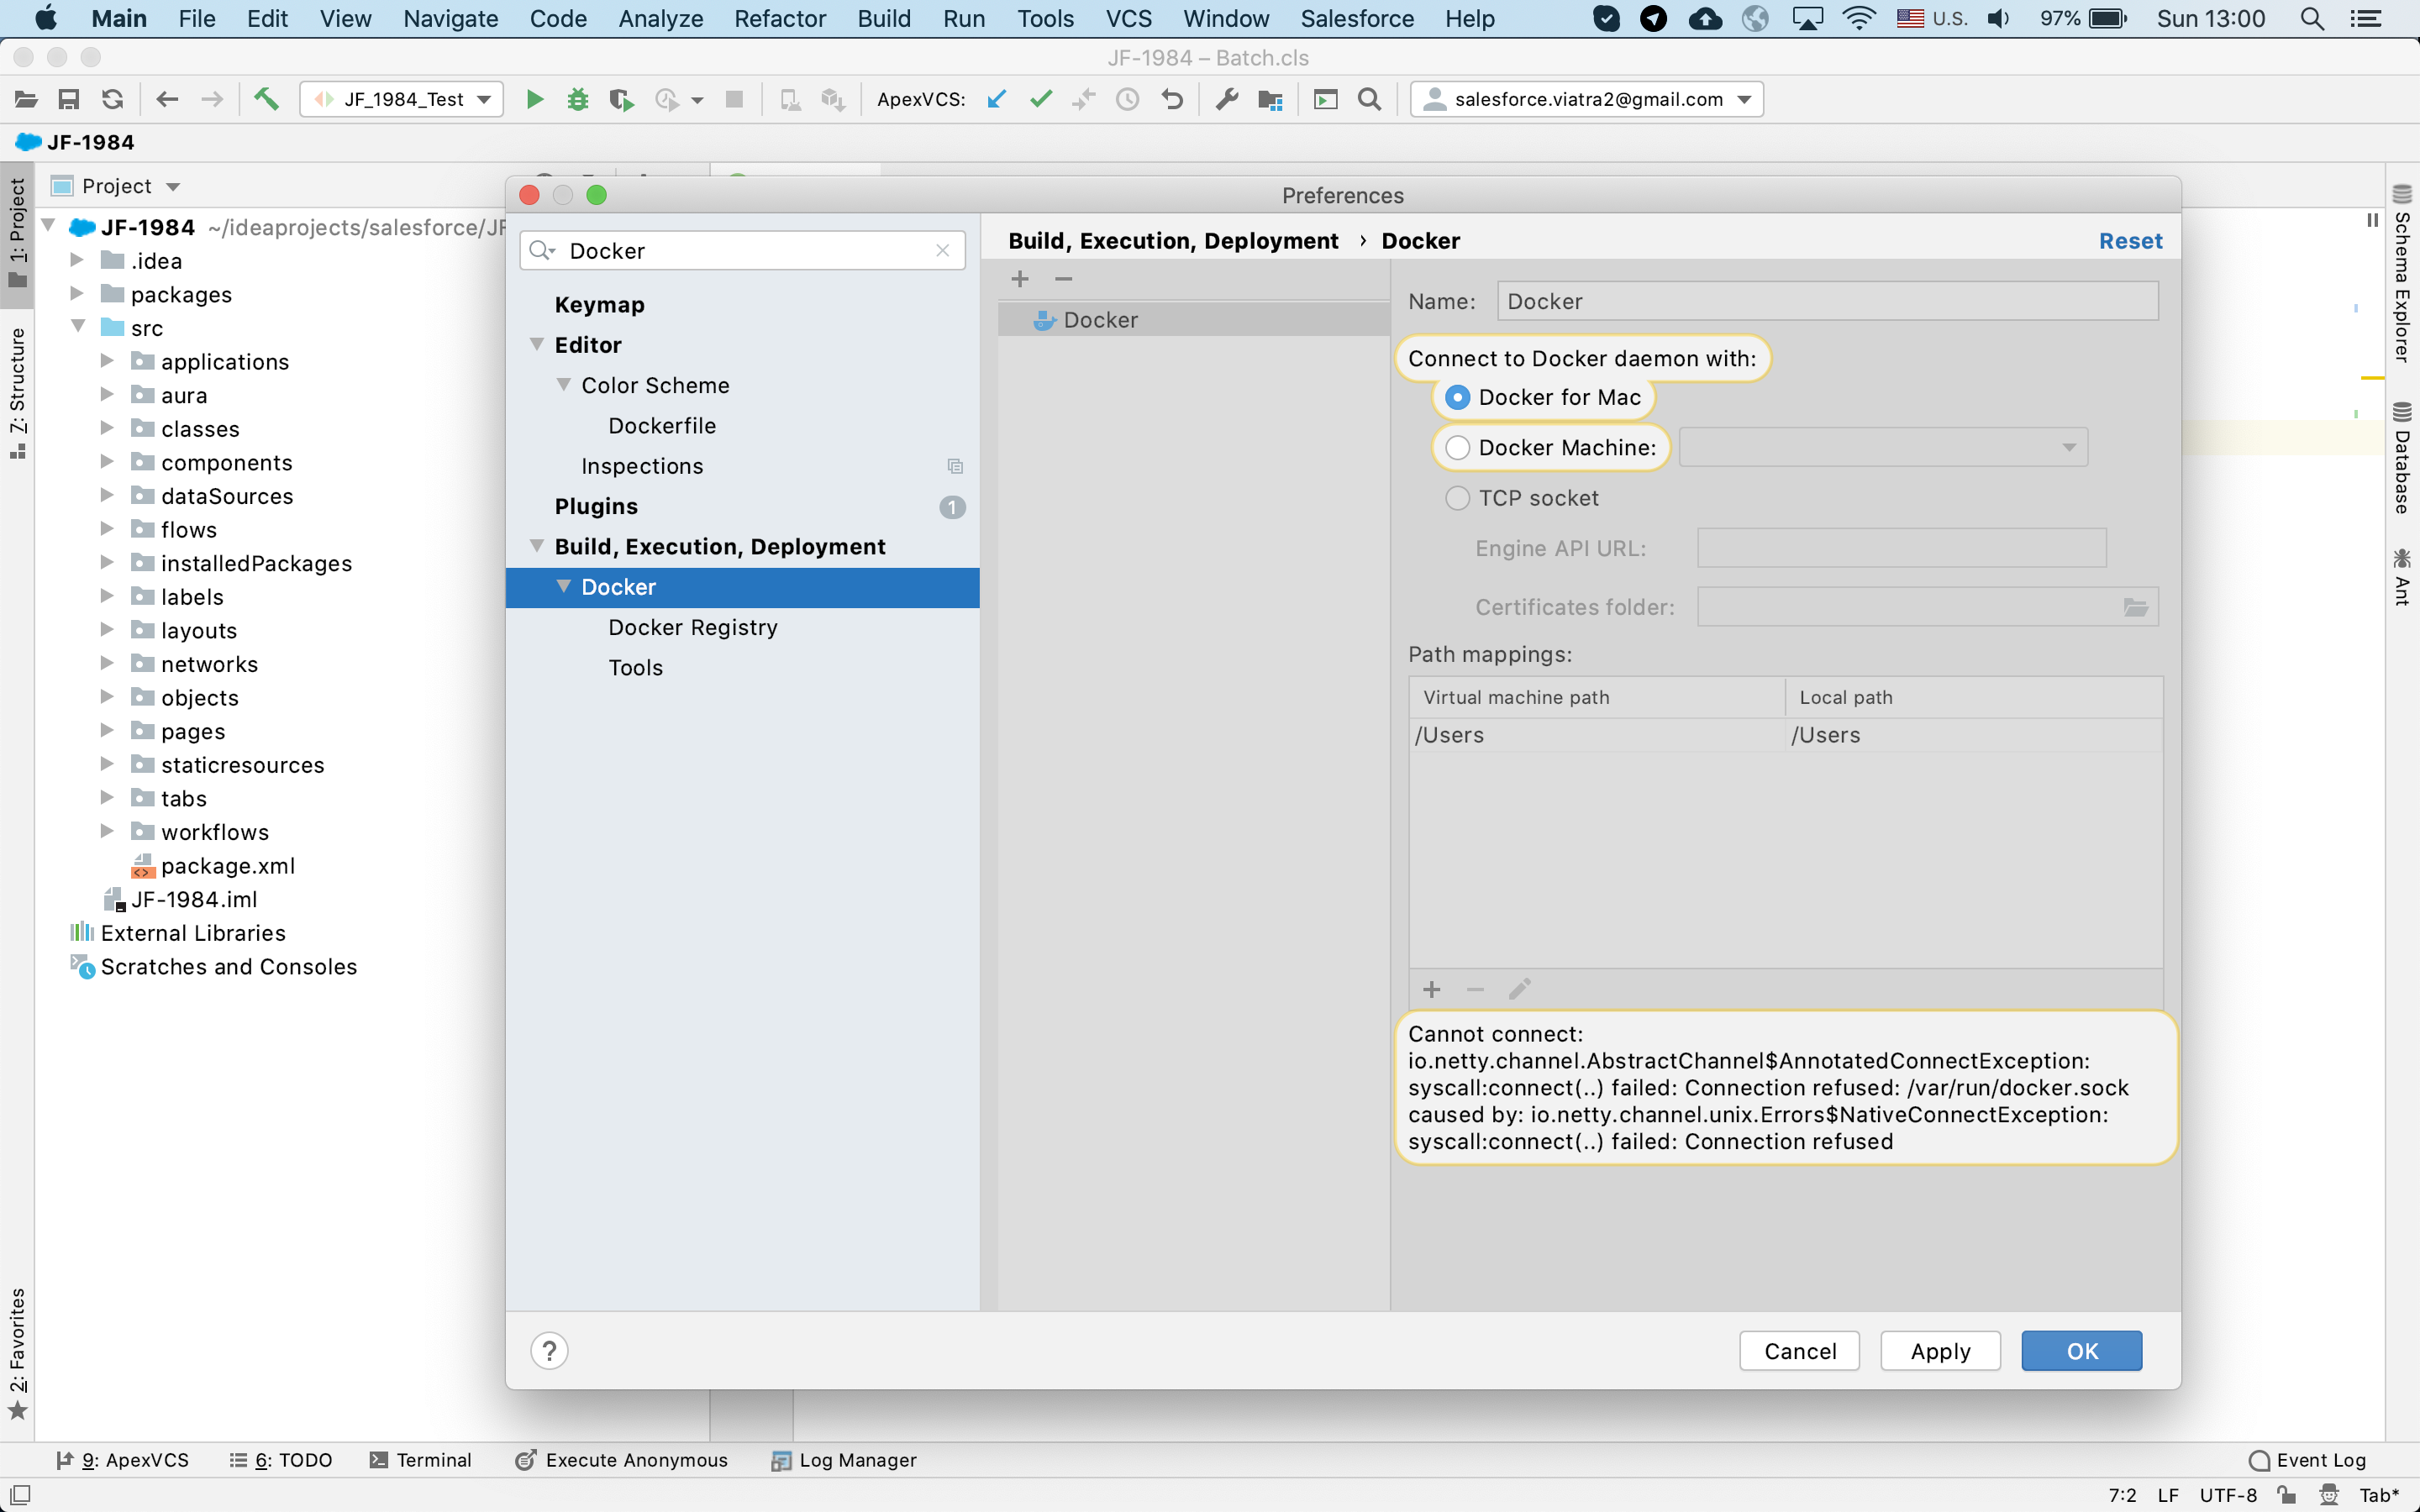Image resolution: width=2420 pixels, height=1512 pixels.
Task: Open the help question mark button
Action: [549, 1350]
